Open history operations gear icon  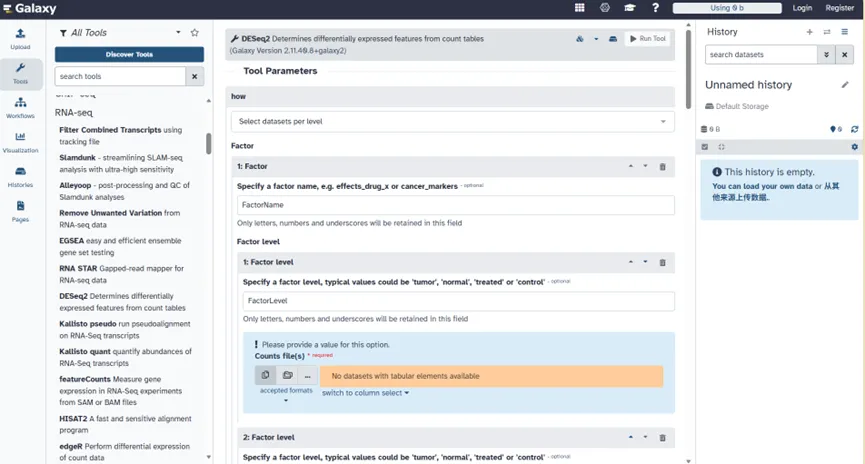[x=855, y=147]
